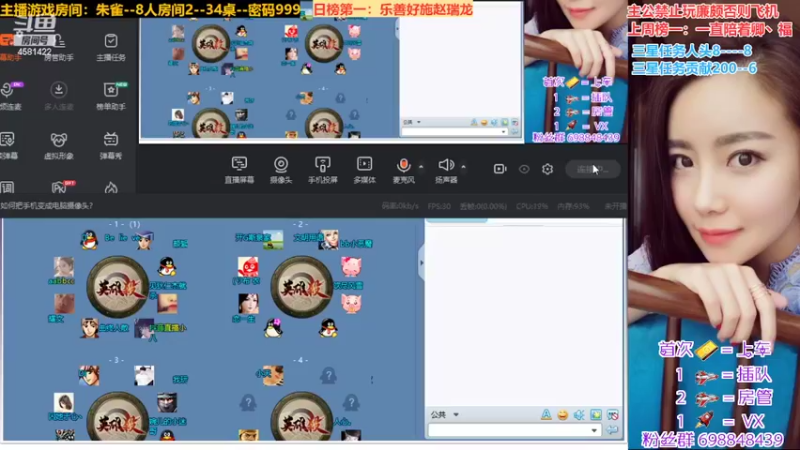
Task: Click the 房间号 4581422 room number
Action: click(34, 46)
